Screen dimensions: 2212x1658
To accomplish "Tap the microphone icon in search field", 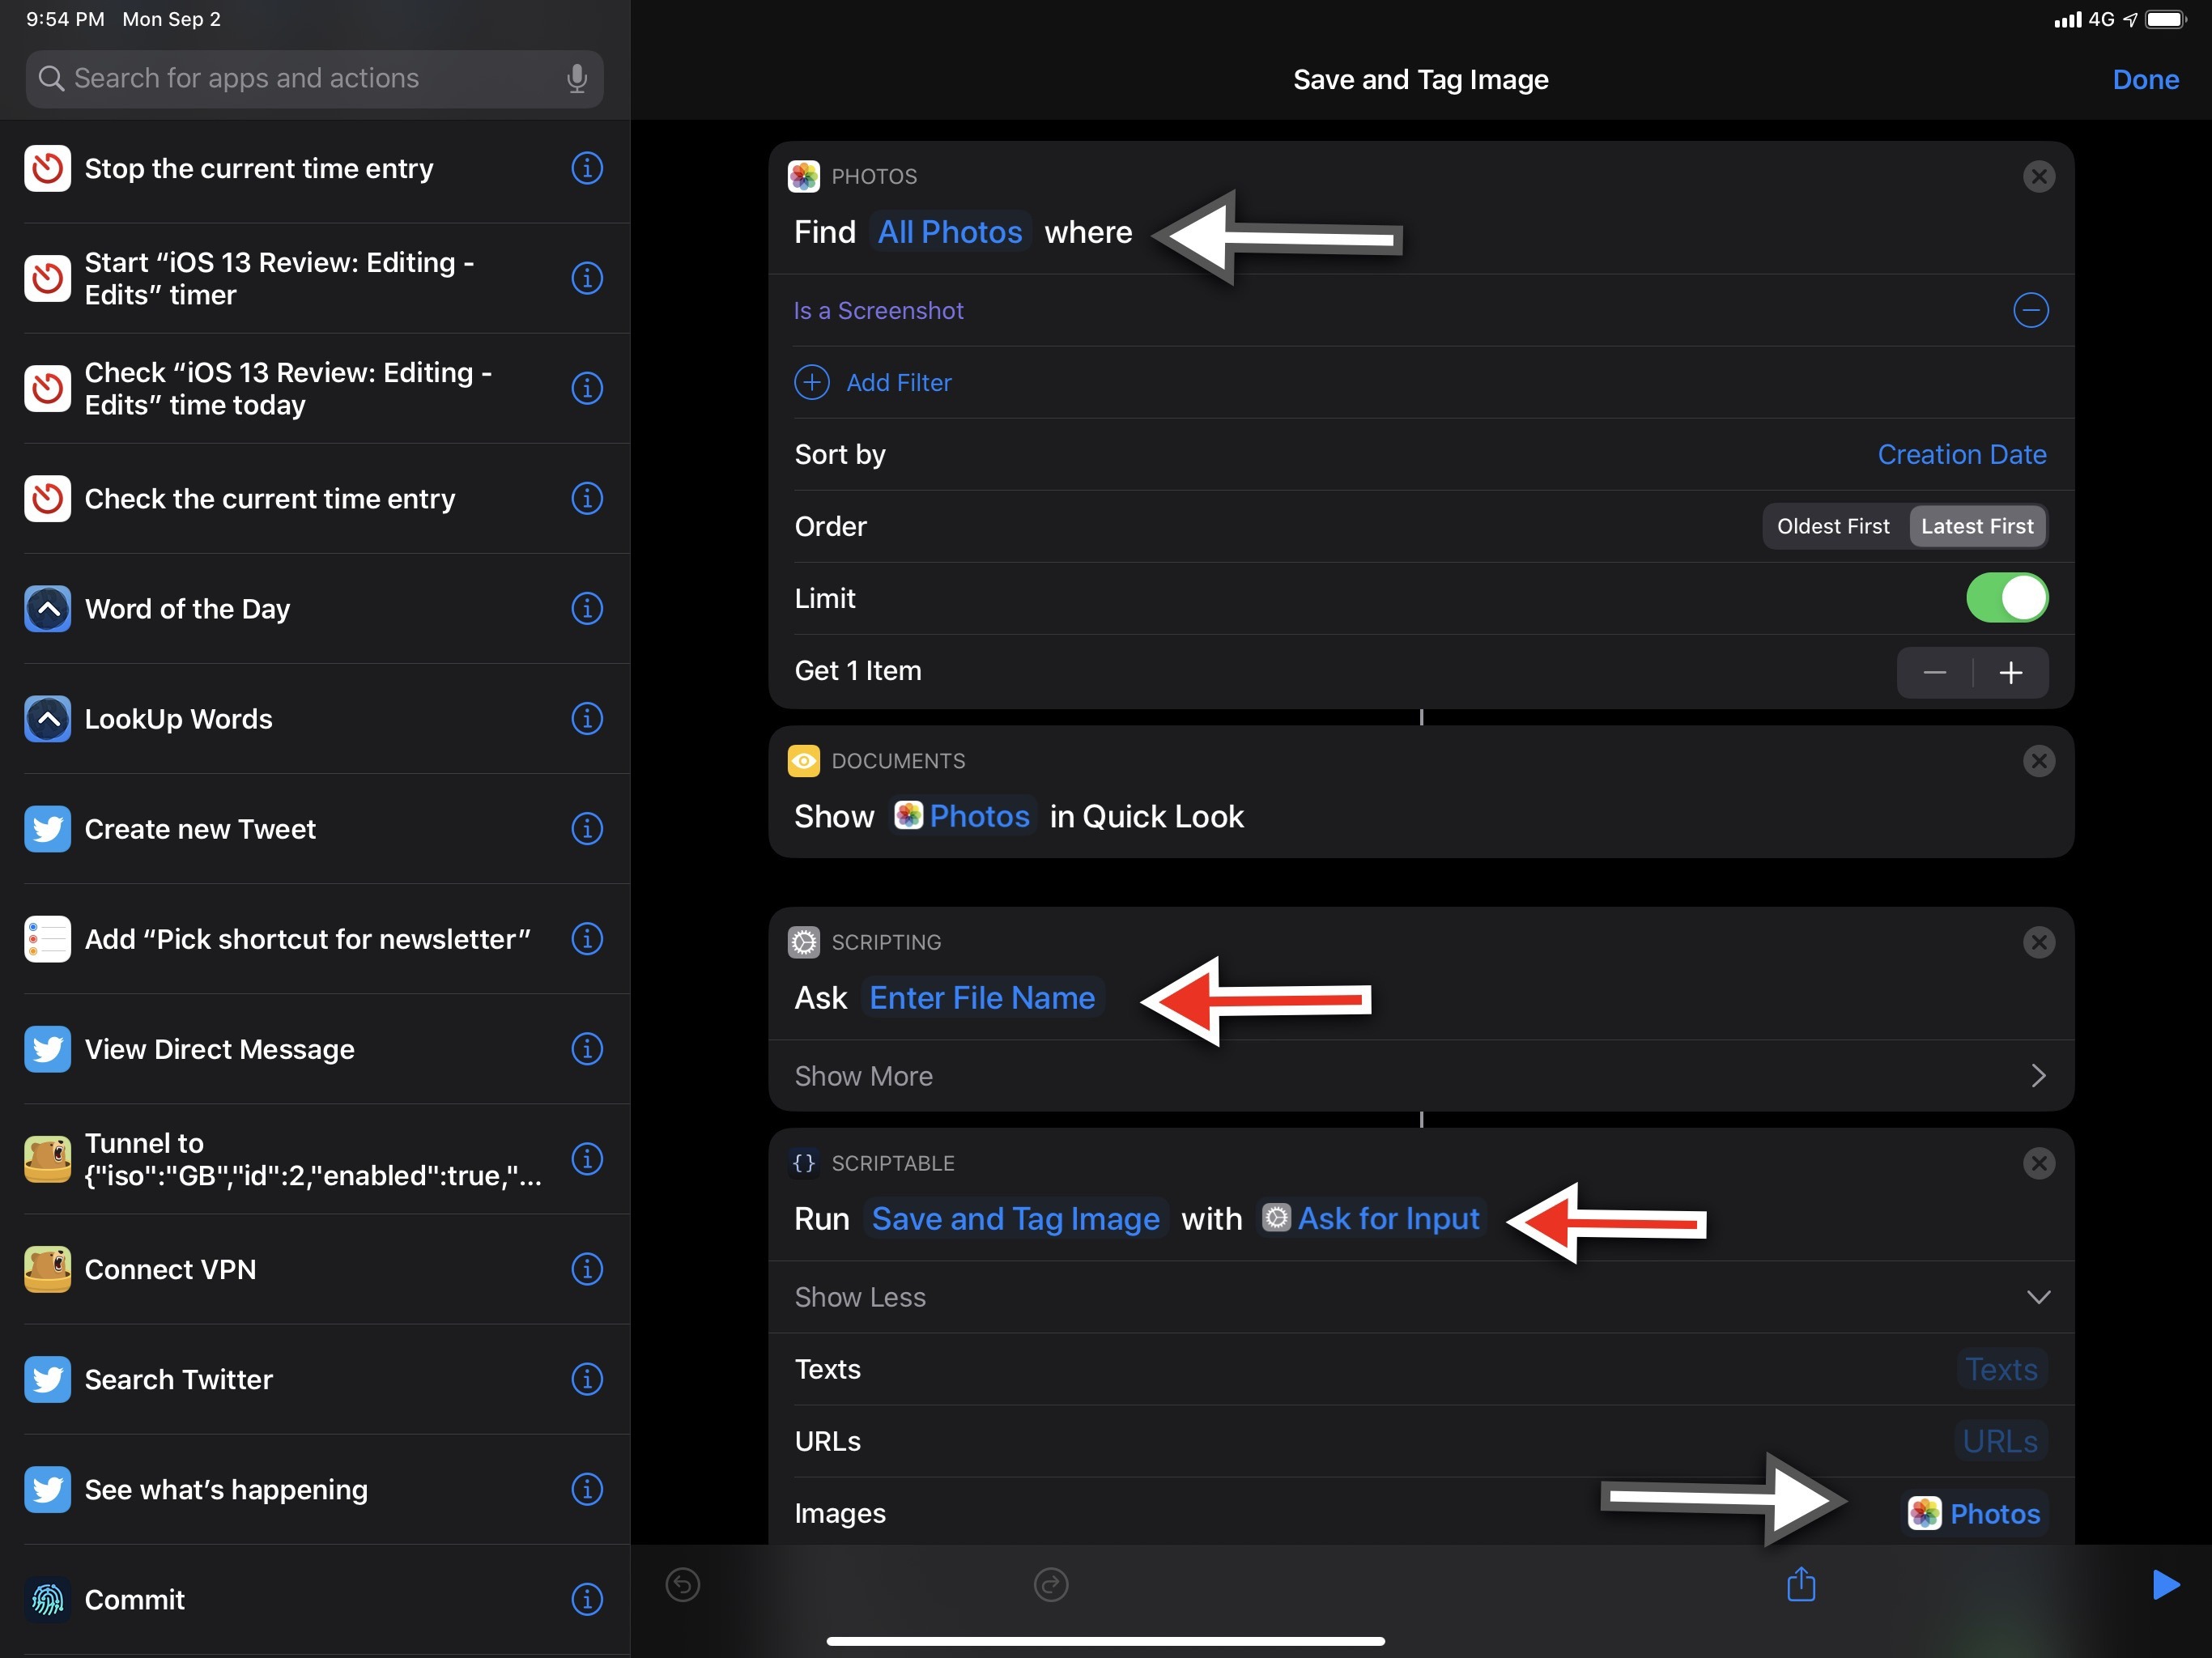I will [x=577, y=78].
